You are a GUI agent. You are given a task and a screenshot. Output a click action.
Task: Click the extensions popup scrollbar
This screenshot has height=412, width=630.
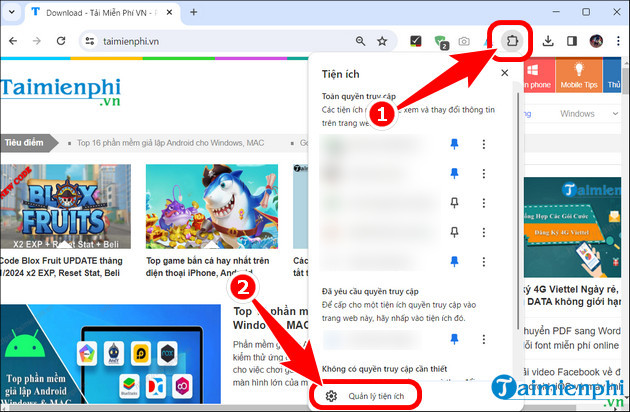pos(518,209)
